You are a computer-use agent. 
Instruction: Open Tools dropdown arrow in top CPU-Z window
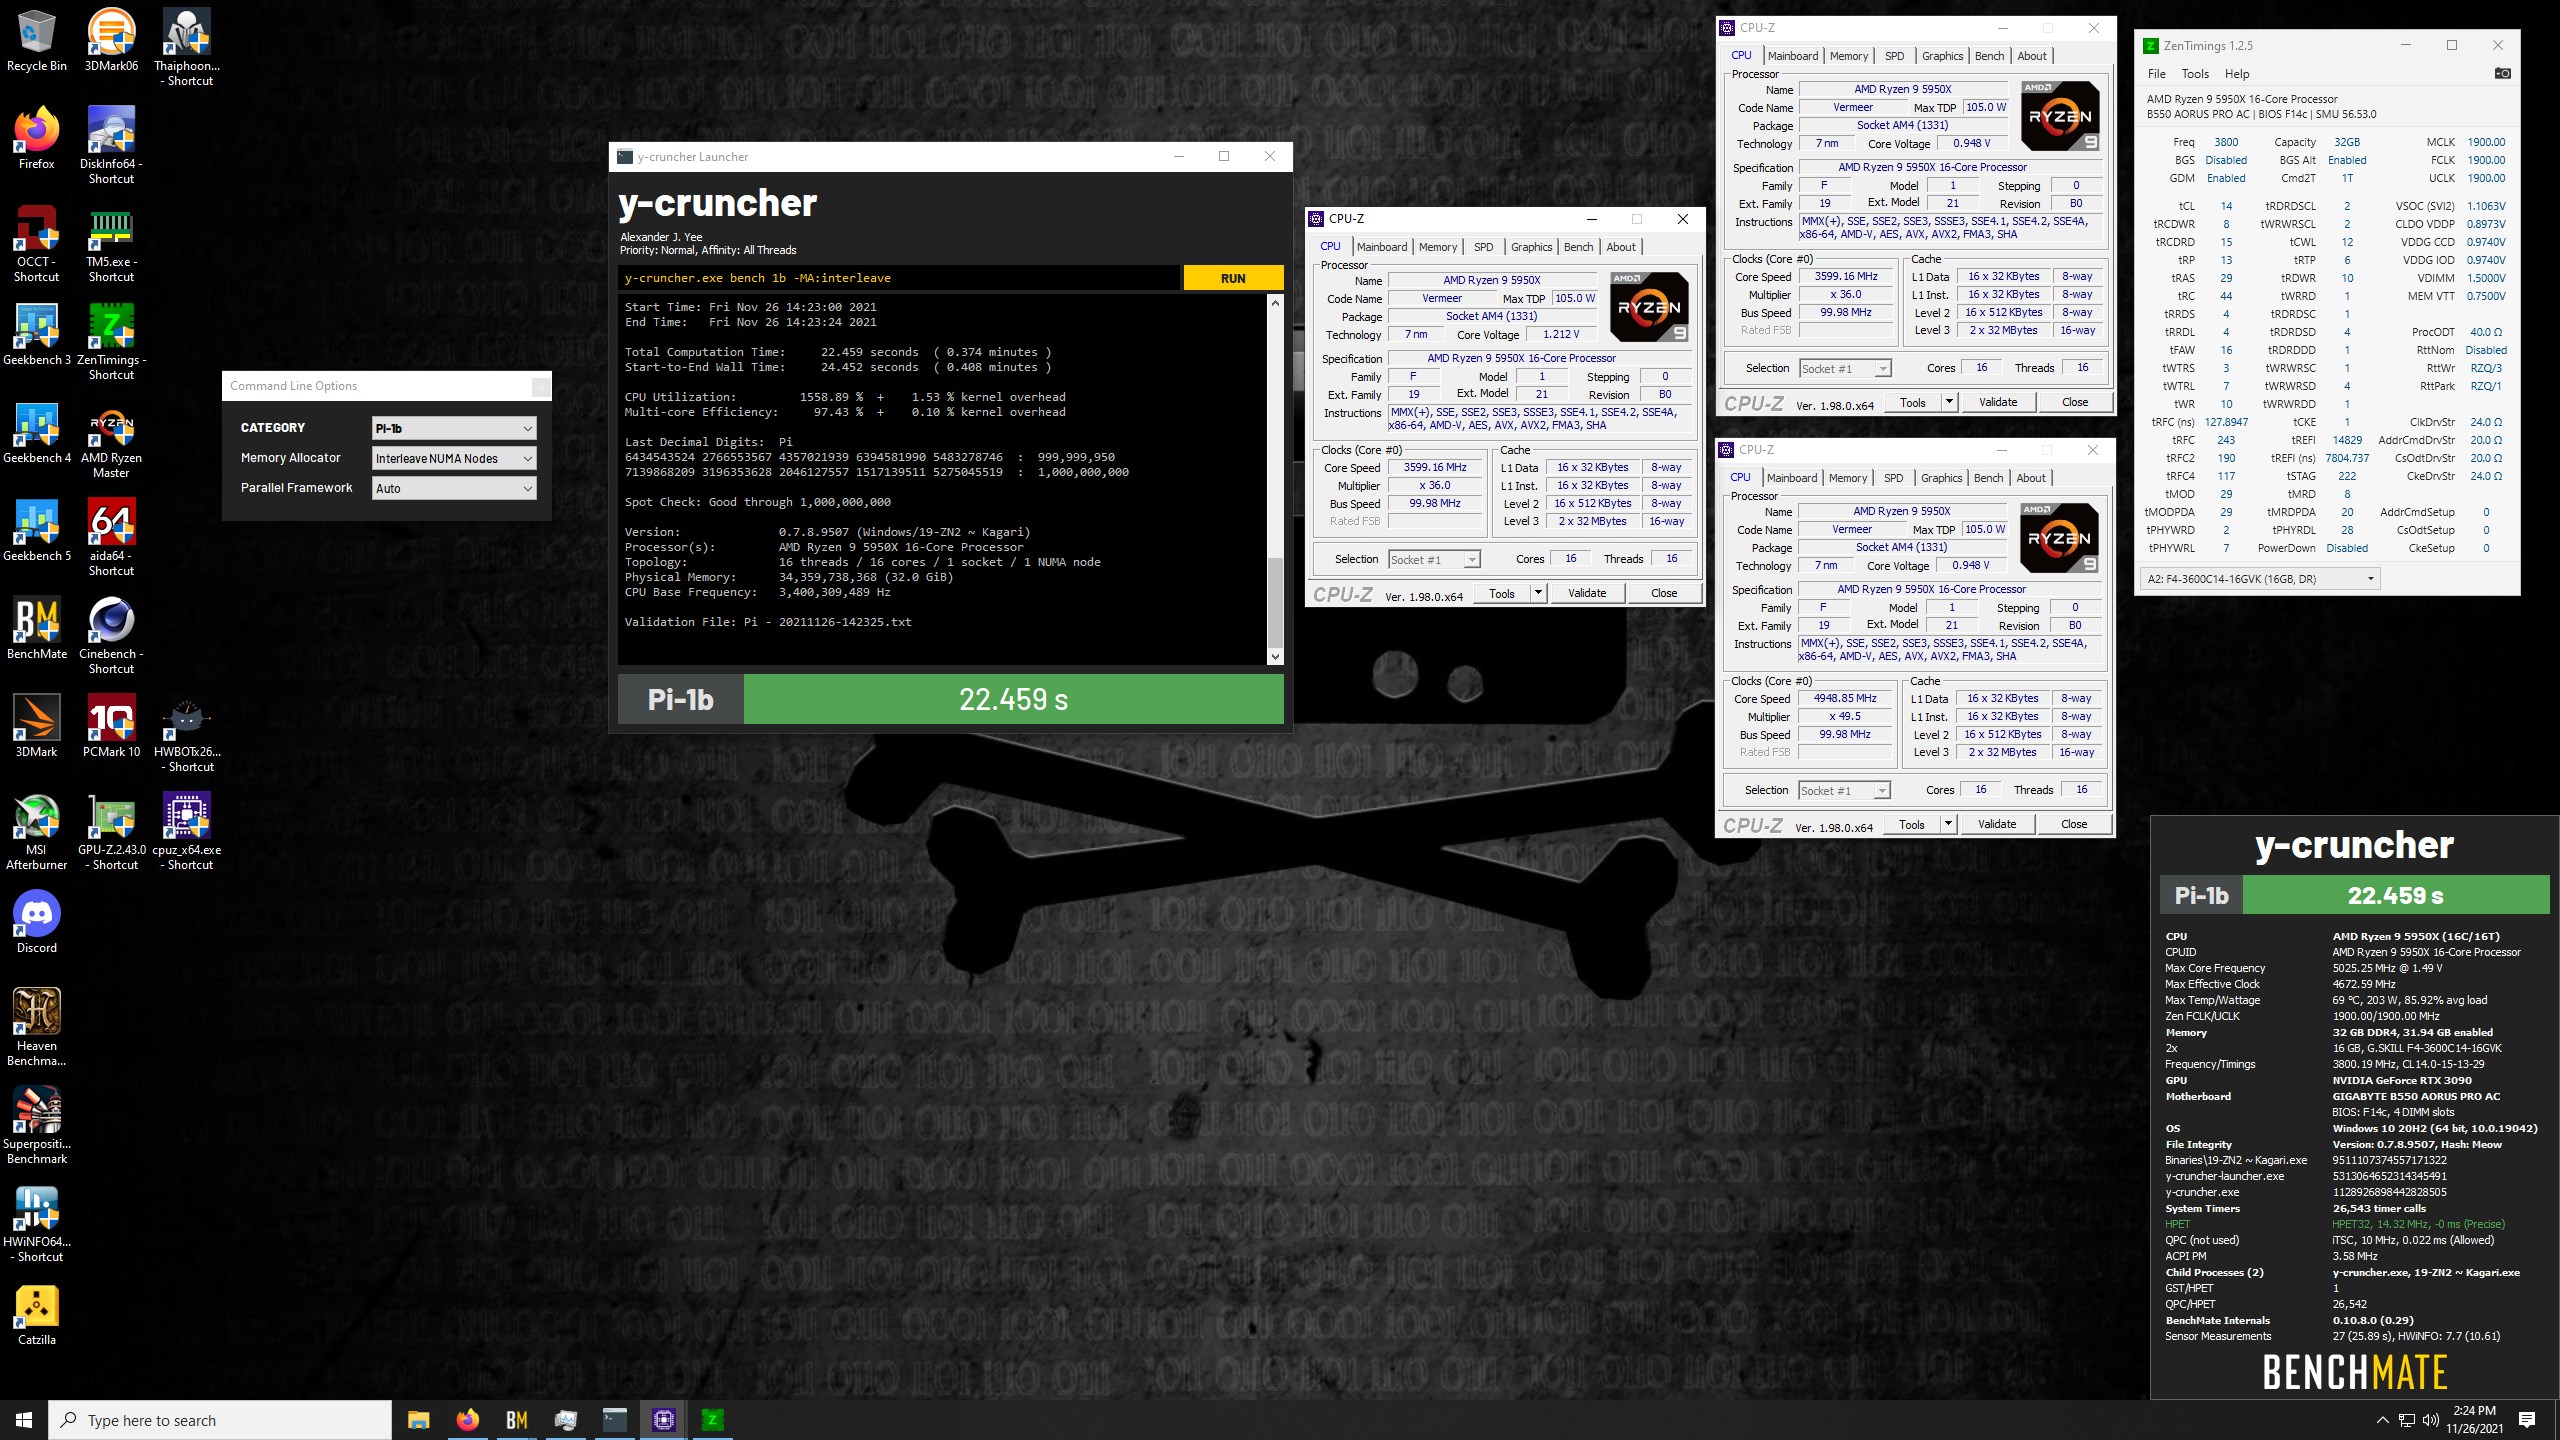pos(1949,402)
